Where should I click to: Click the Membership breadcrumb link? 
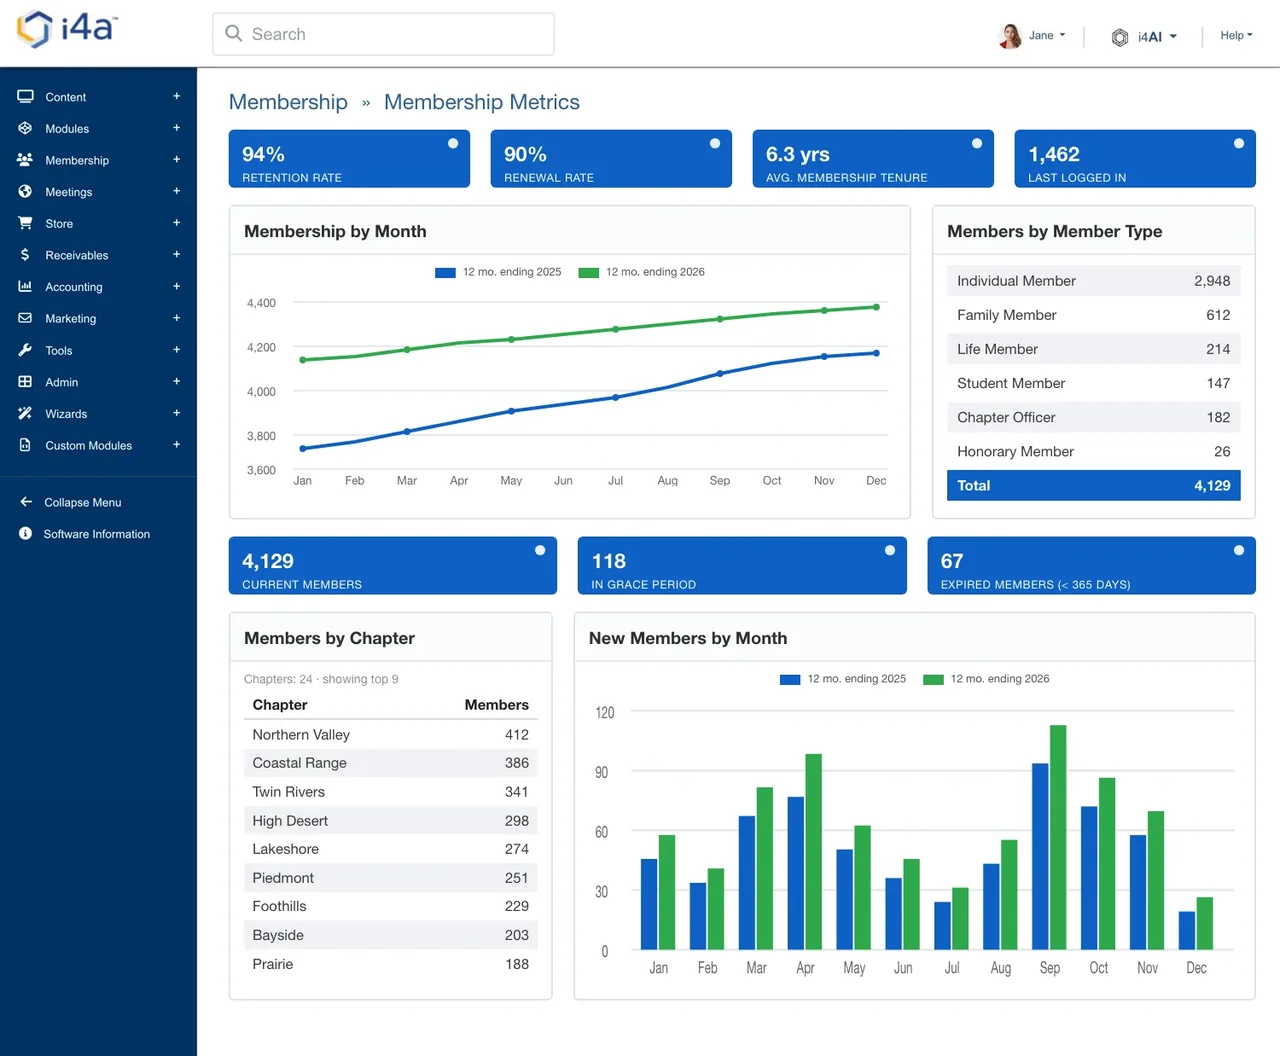288,102
